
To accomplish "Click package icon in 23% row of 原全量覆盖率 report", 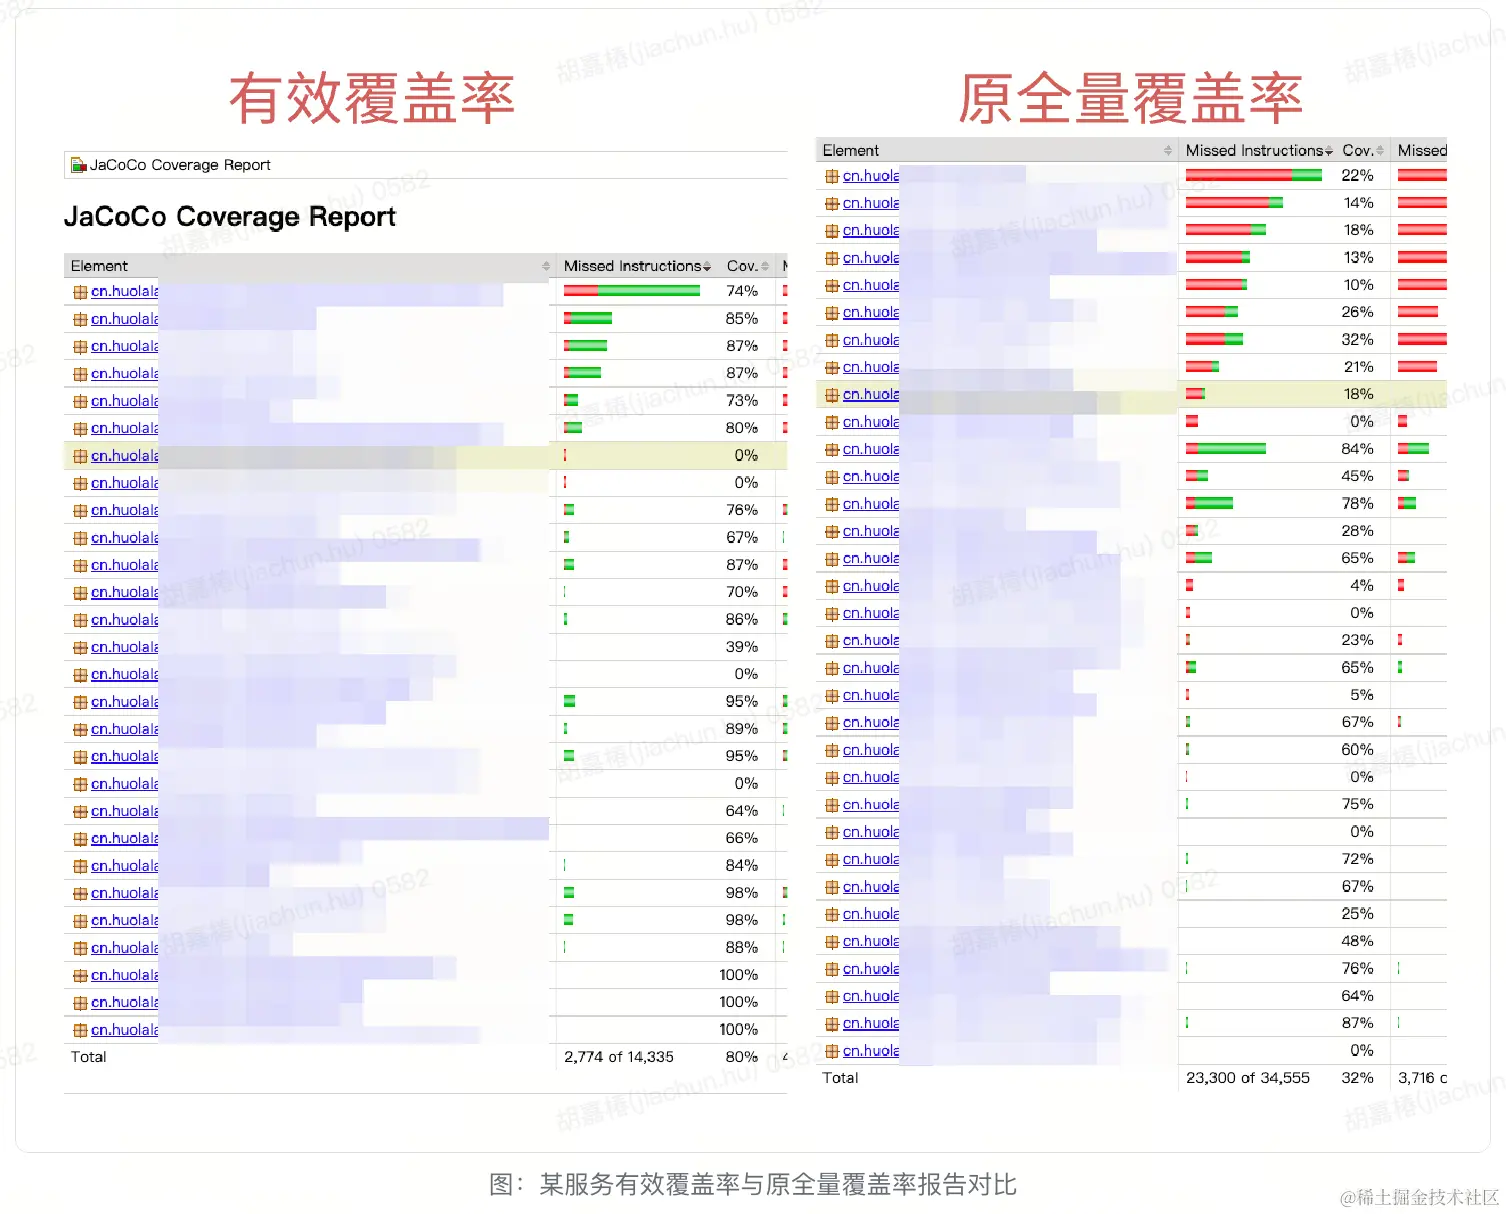I will 832,640.
